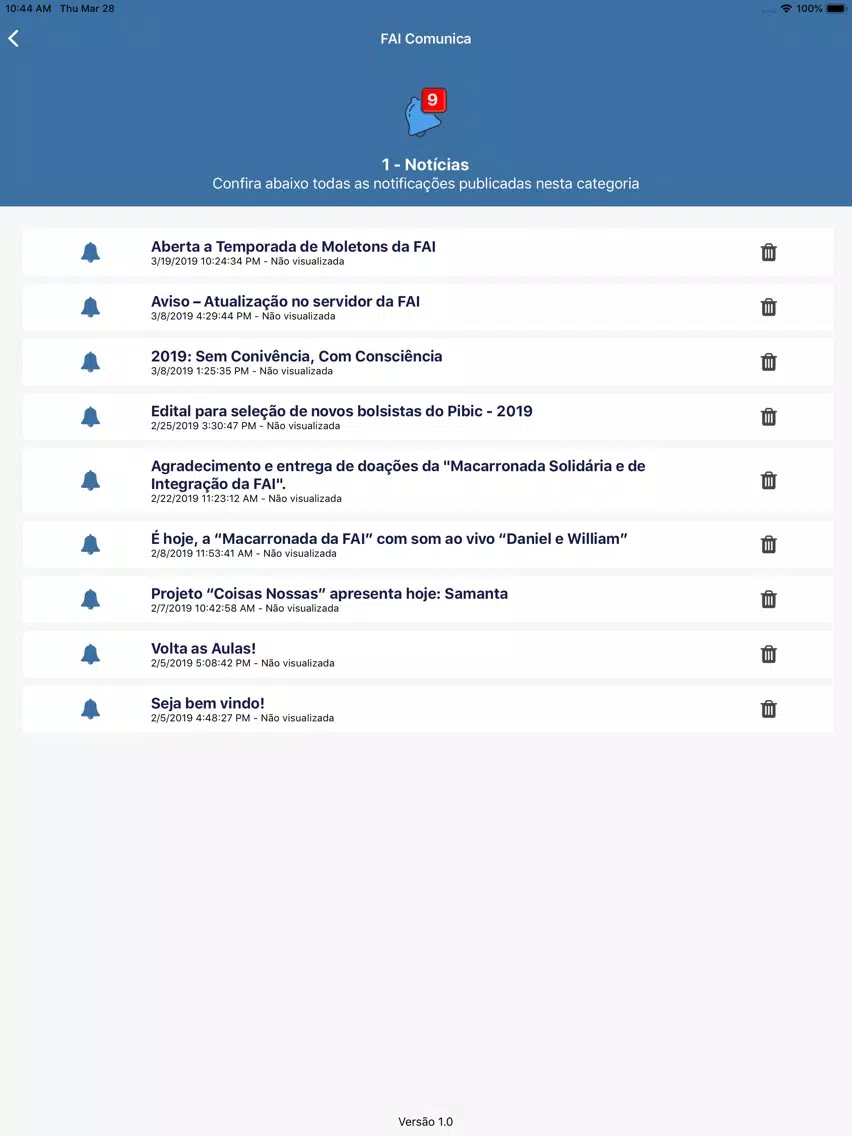Screen dimensions: 852x1136
Task: Click the 'FAI Comunica' header title
Action: tap(425, 39)
